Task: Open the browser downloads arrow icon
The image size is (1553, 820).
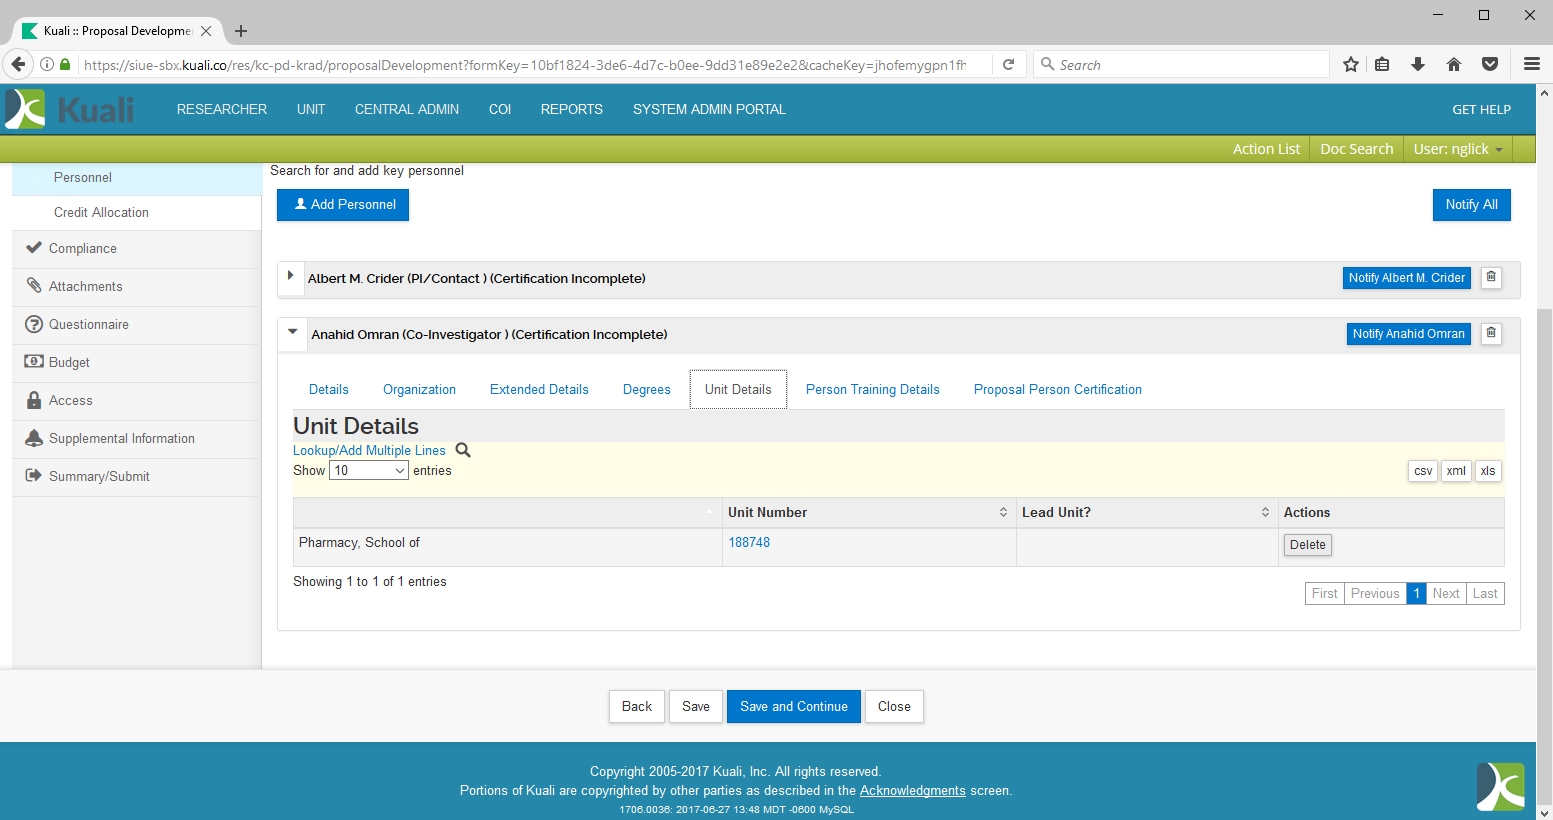Action: pos(1418,64)
